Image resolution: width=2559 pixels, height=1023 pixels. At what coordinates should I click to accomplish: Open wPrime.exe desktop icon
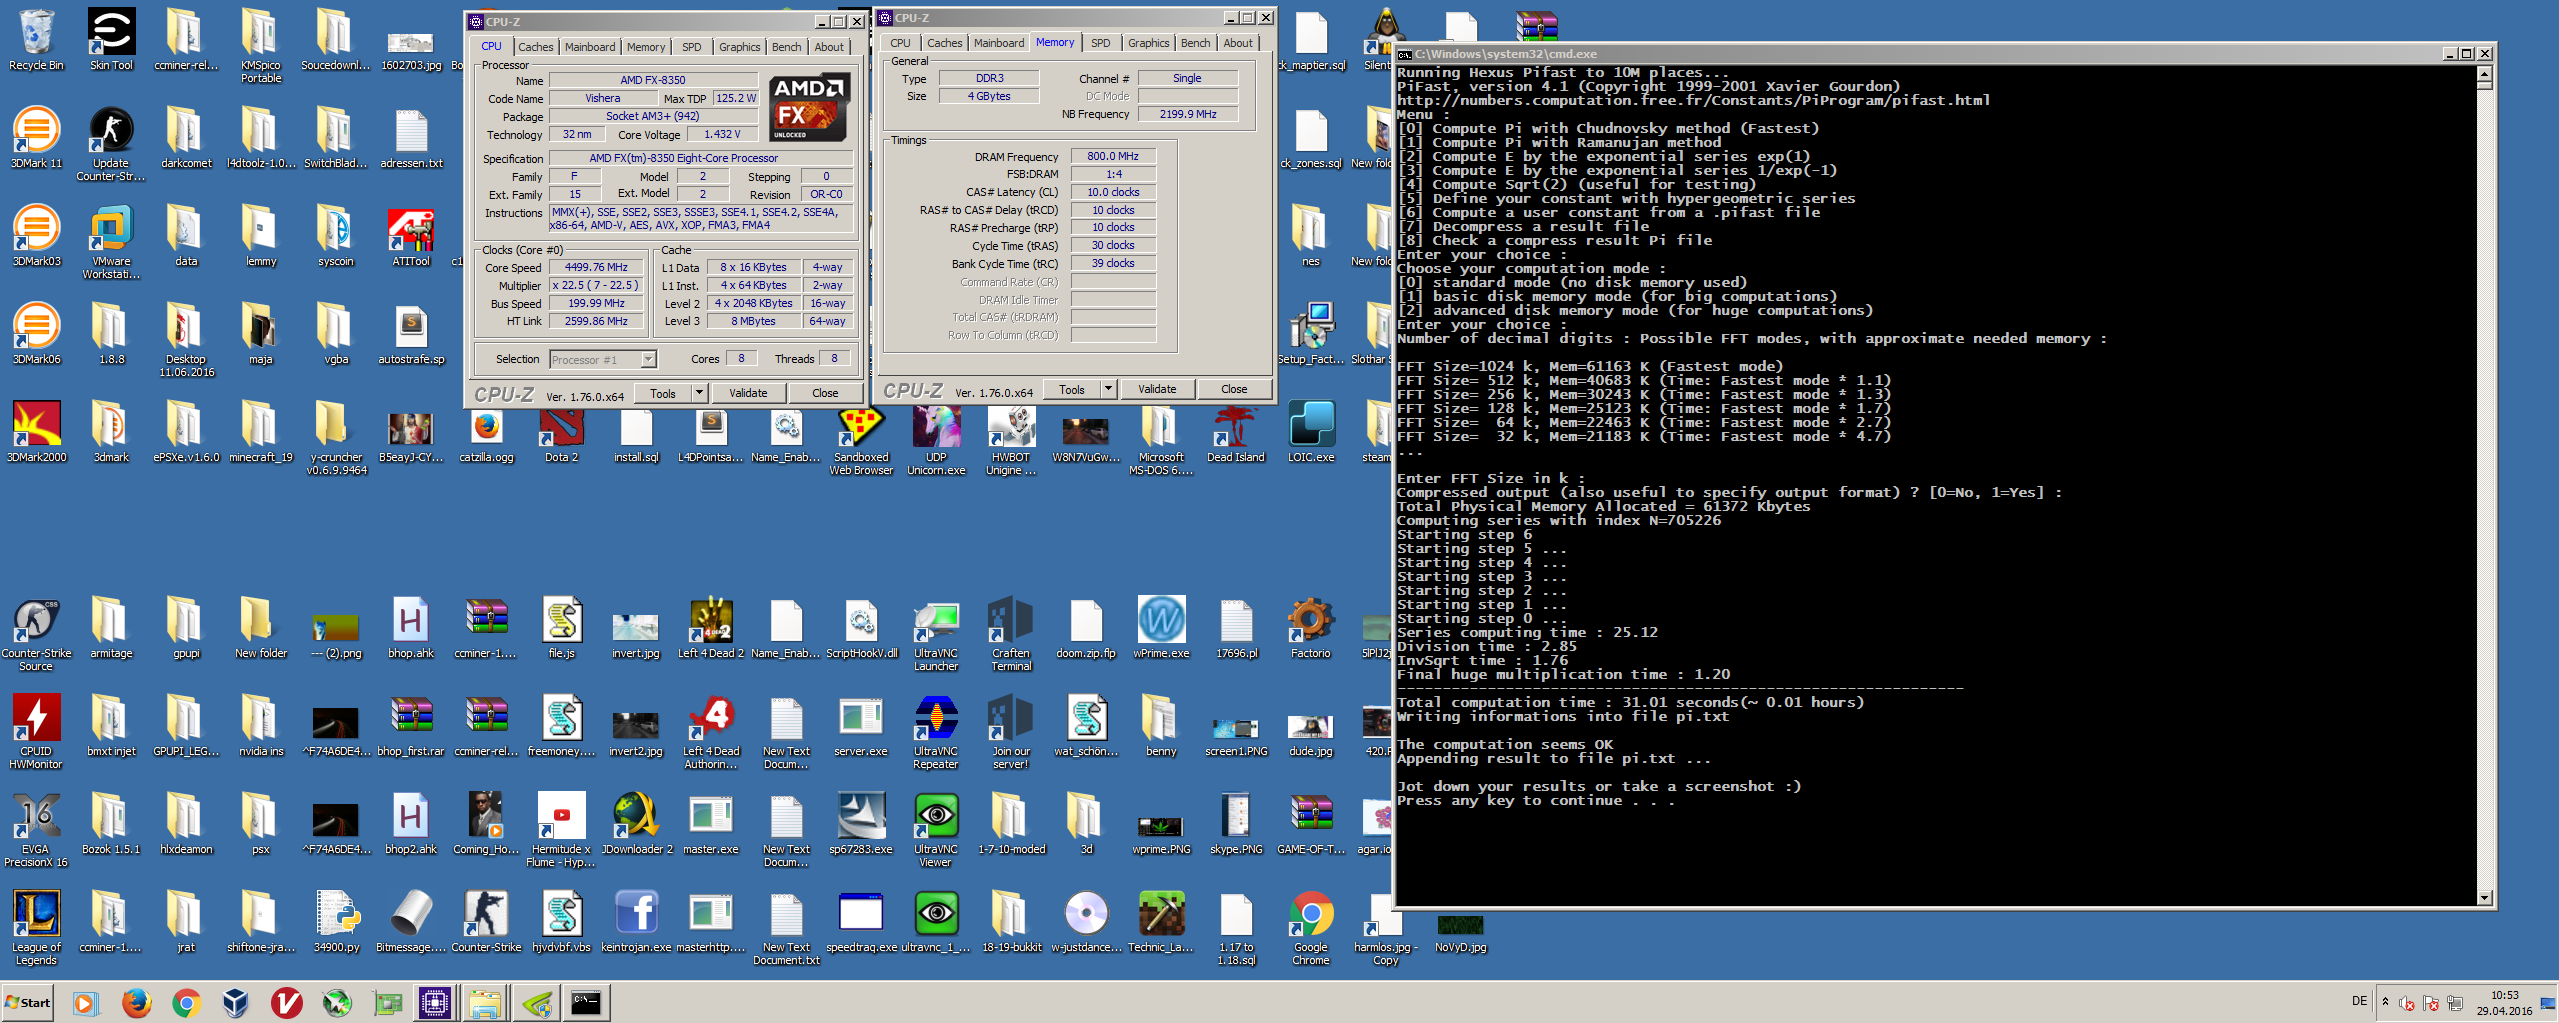click(x=1161, y=628)
